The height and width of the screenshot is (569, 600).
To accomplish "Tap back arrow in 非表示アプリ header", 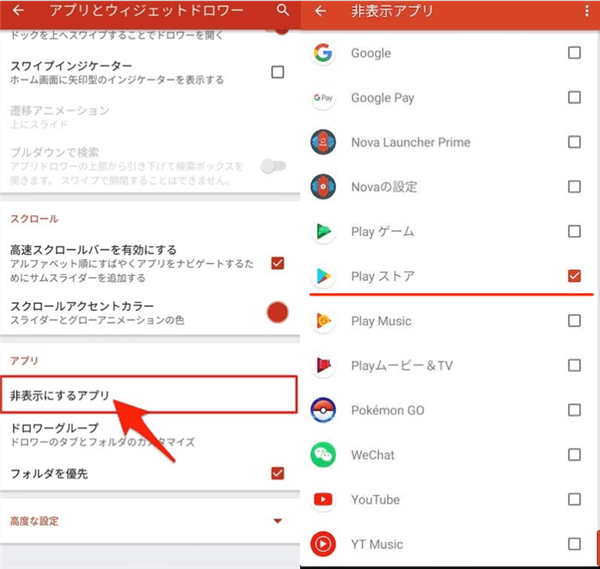I will tap(320, 11).
